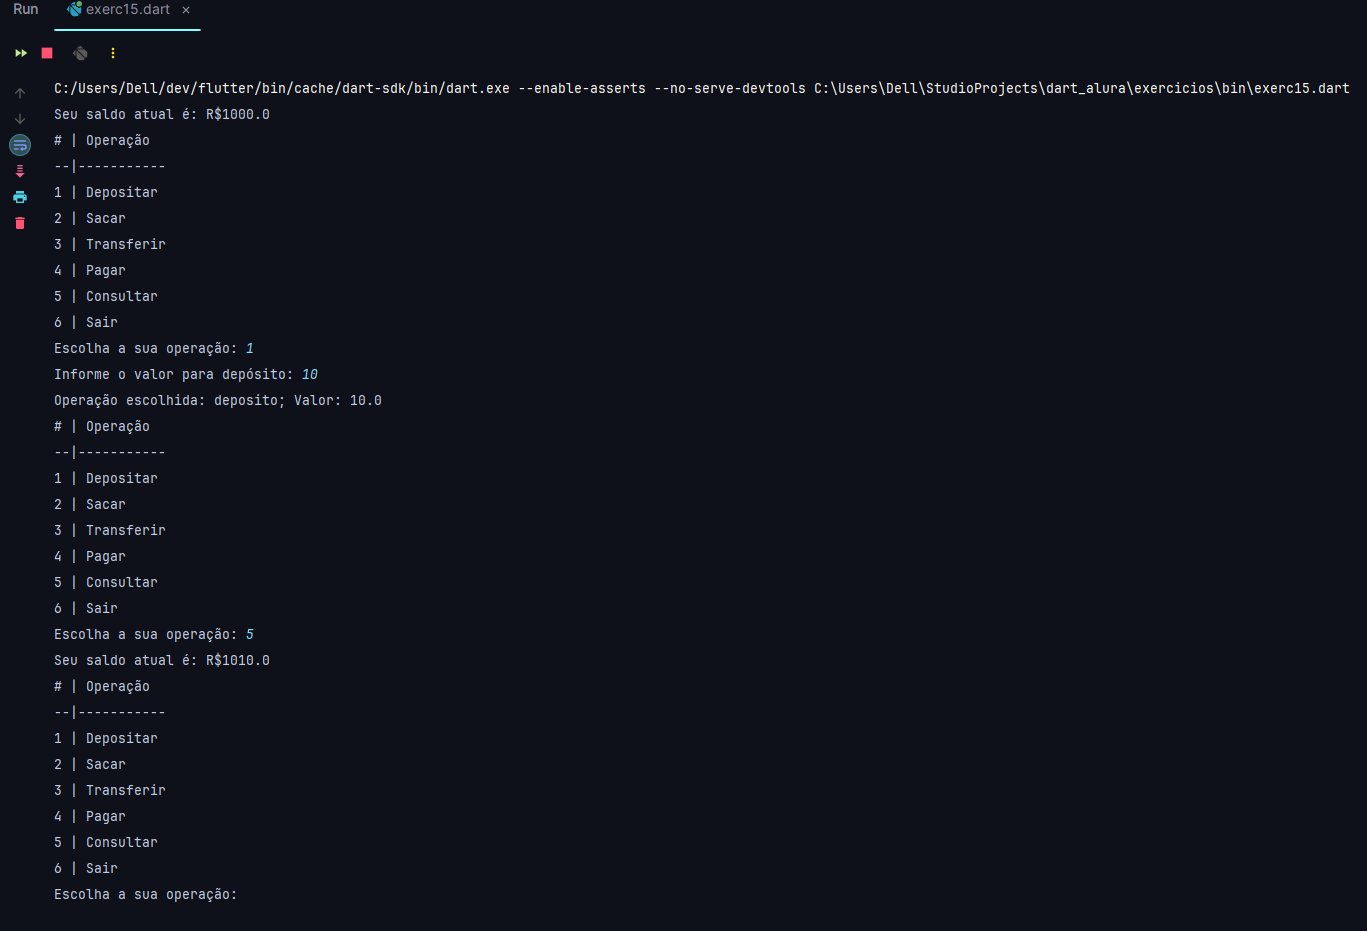The height and width of the screenshot is (931, 1367).
Task: Click the Scroll to End icon
Action: point(20,171)
